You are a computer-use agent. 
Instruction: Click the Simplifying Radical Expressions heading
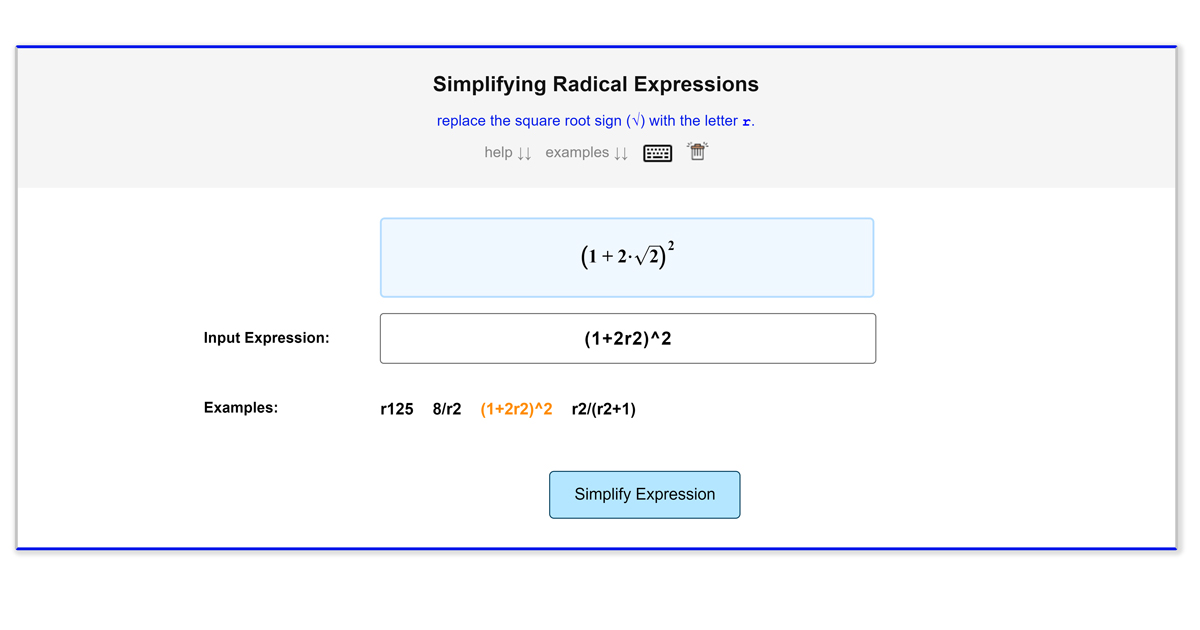tap(595, 84)
